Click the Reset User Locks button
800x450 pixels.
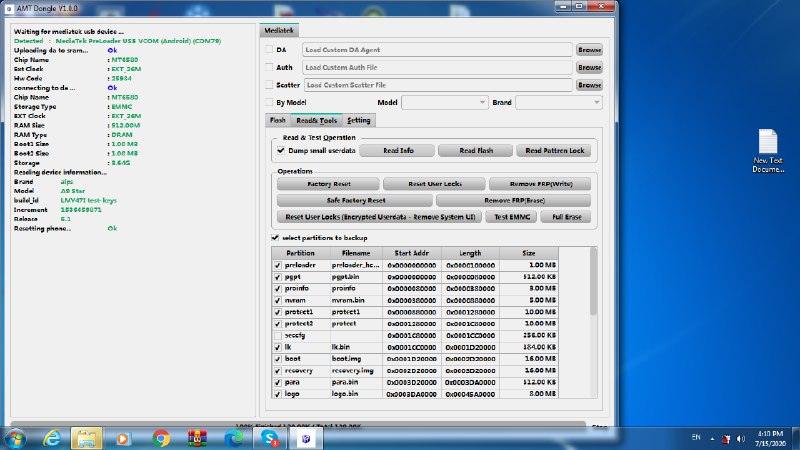click(435, 184)
